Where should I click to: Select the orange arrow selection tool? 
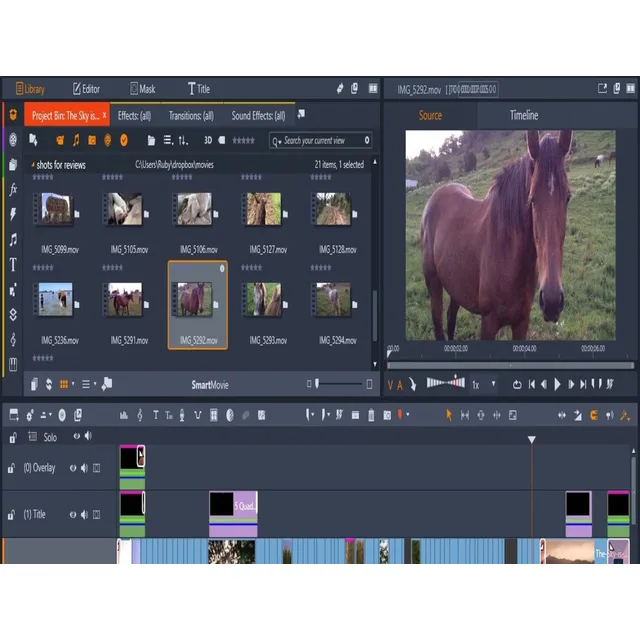[449, 416]
